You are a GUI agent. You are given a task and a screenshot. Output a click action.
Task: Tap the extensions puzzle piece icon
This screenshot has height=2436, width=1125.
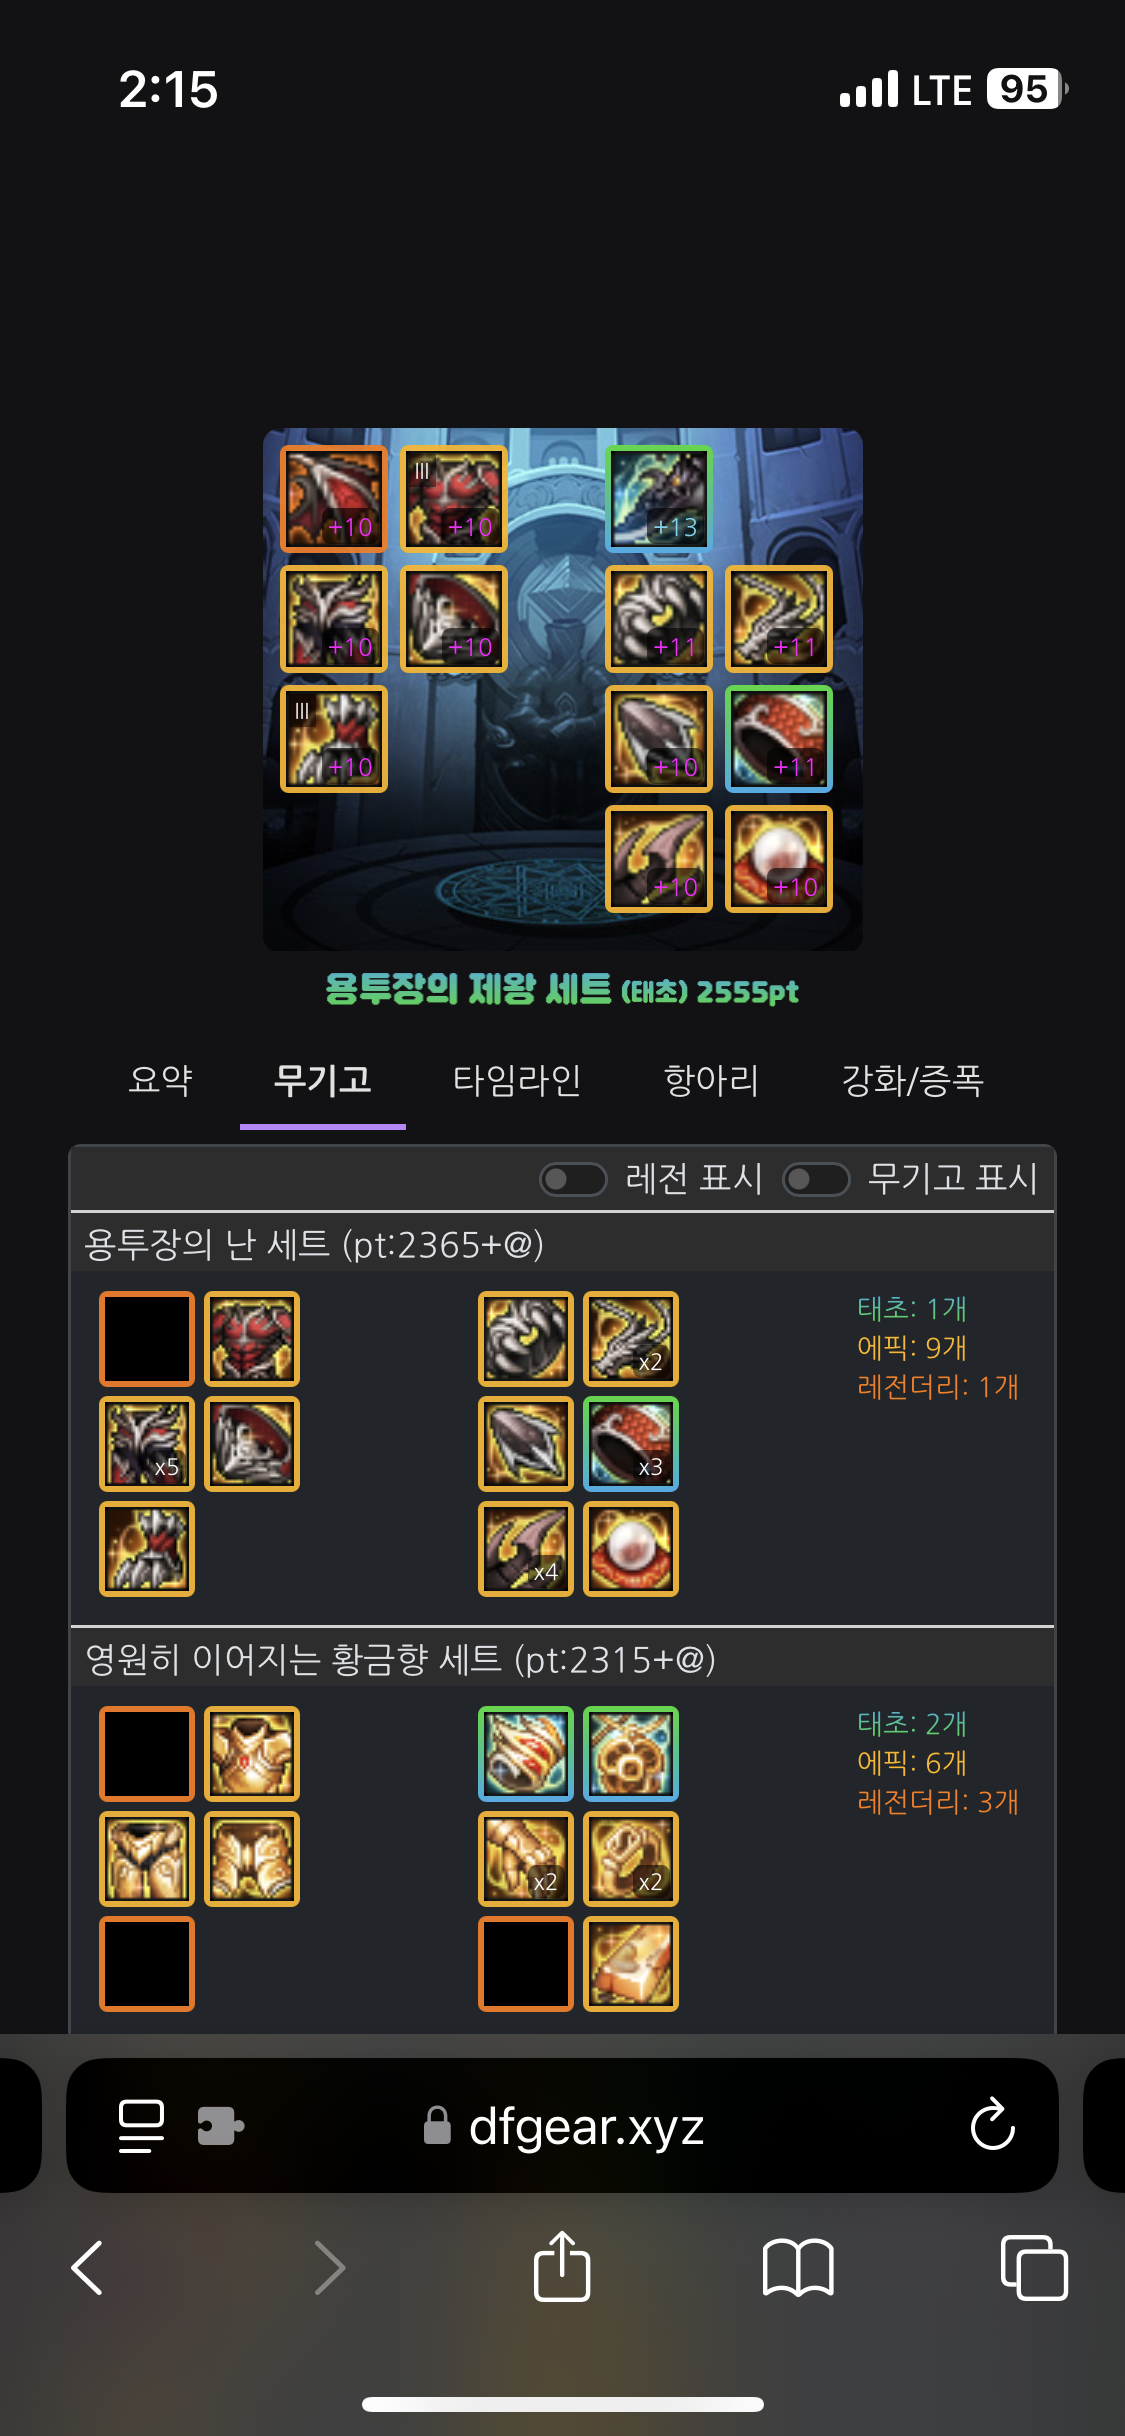pos(220,2125)
